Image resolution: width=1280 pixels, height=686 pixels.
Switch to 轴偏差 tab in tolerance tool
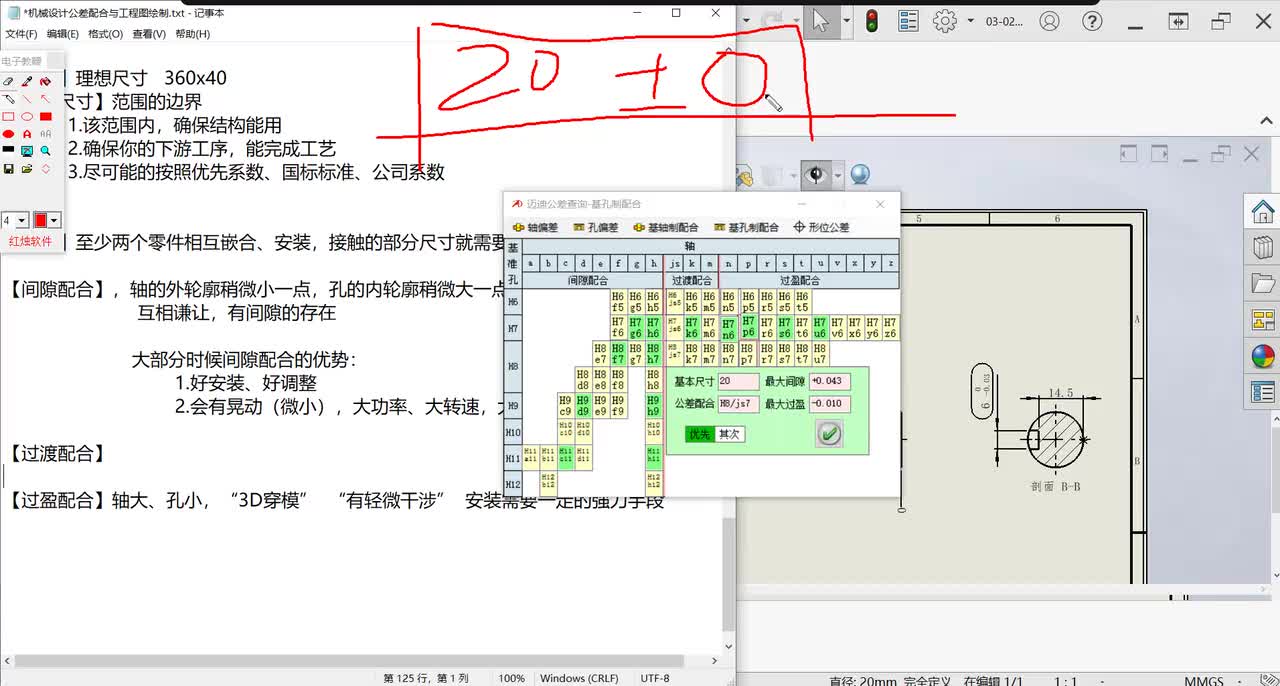536,227
